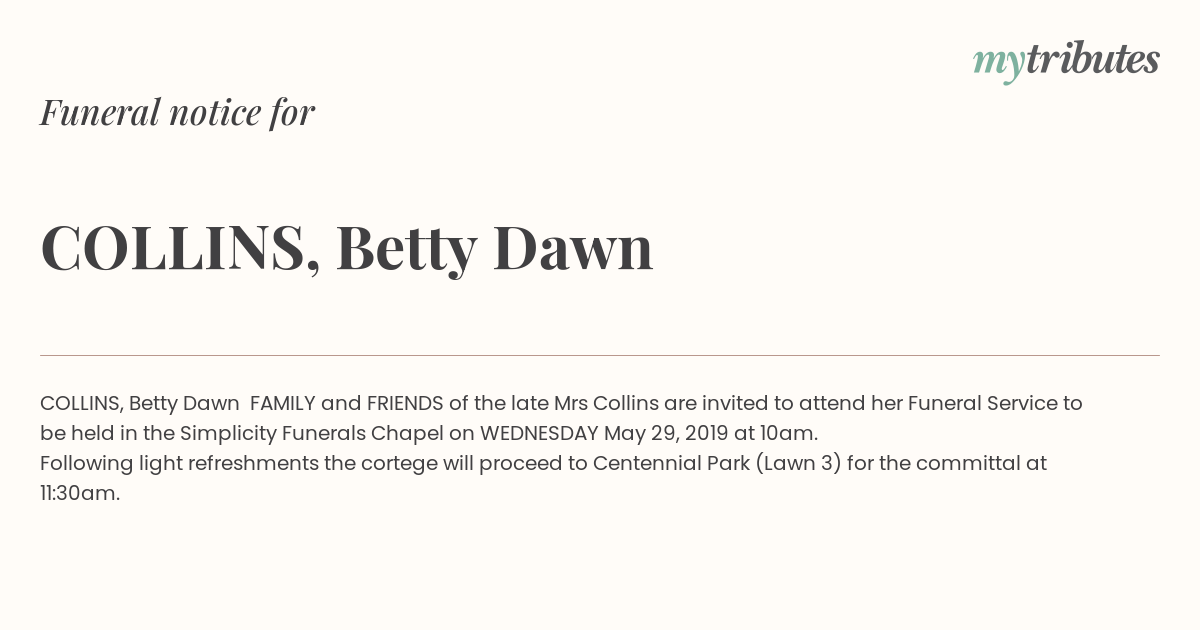Click the horizontal divider line below the title
This screenshot has height=630, width=1200.
point(600,355)
